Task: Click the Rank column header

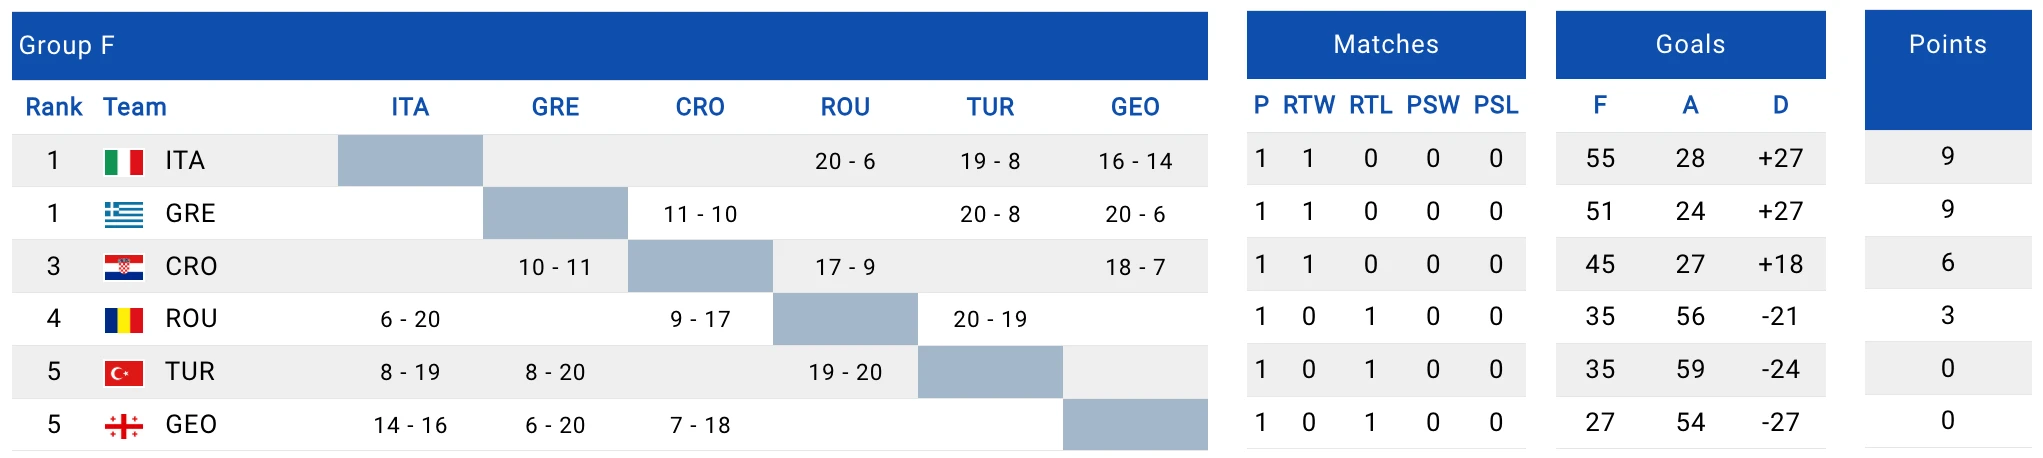Action: [x=54, y=107]
